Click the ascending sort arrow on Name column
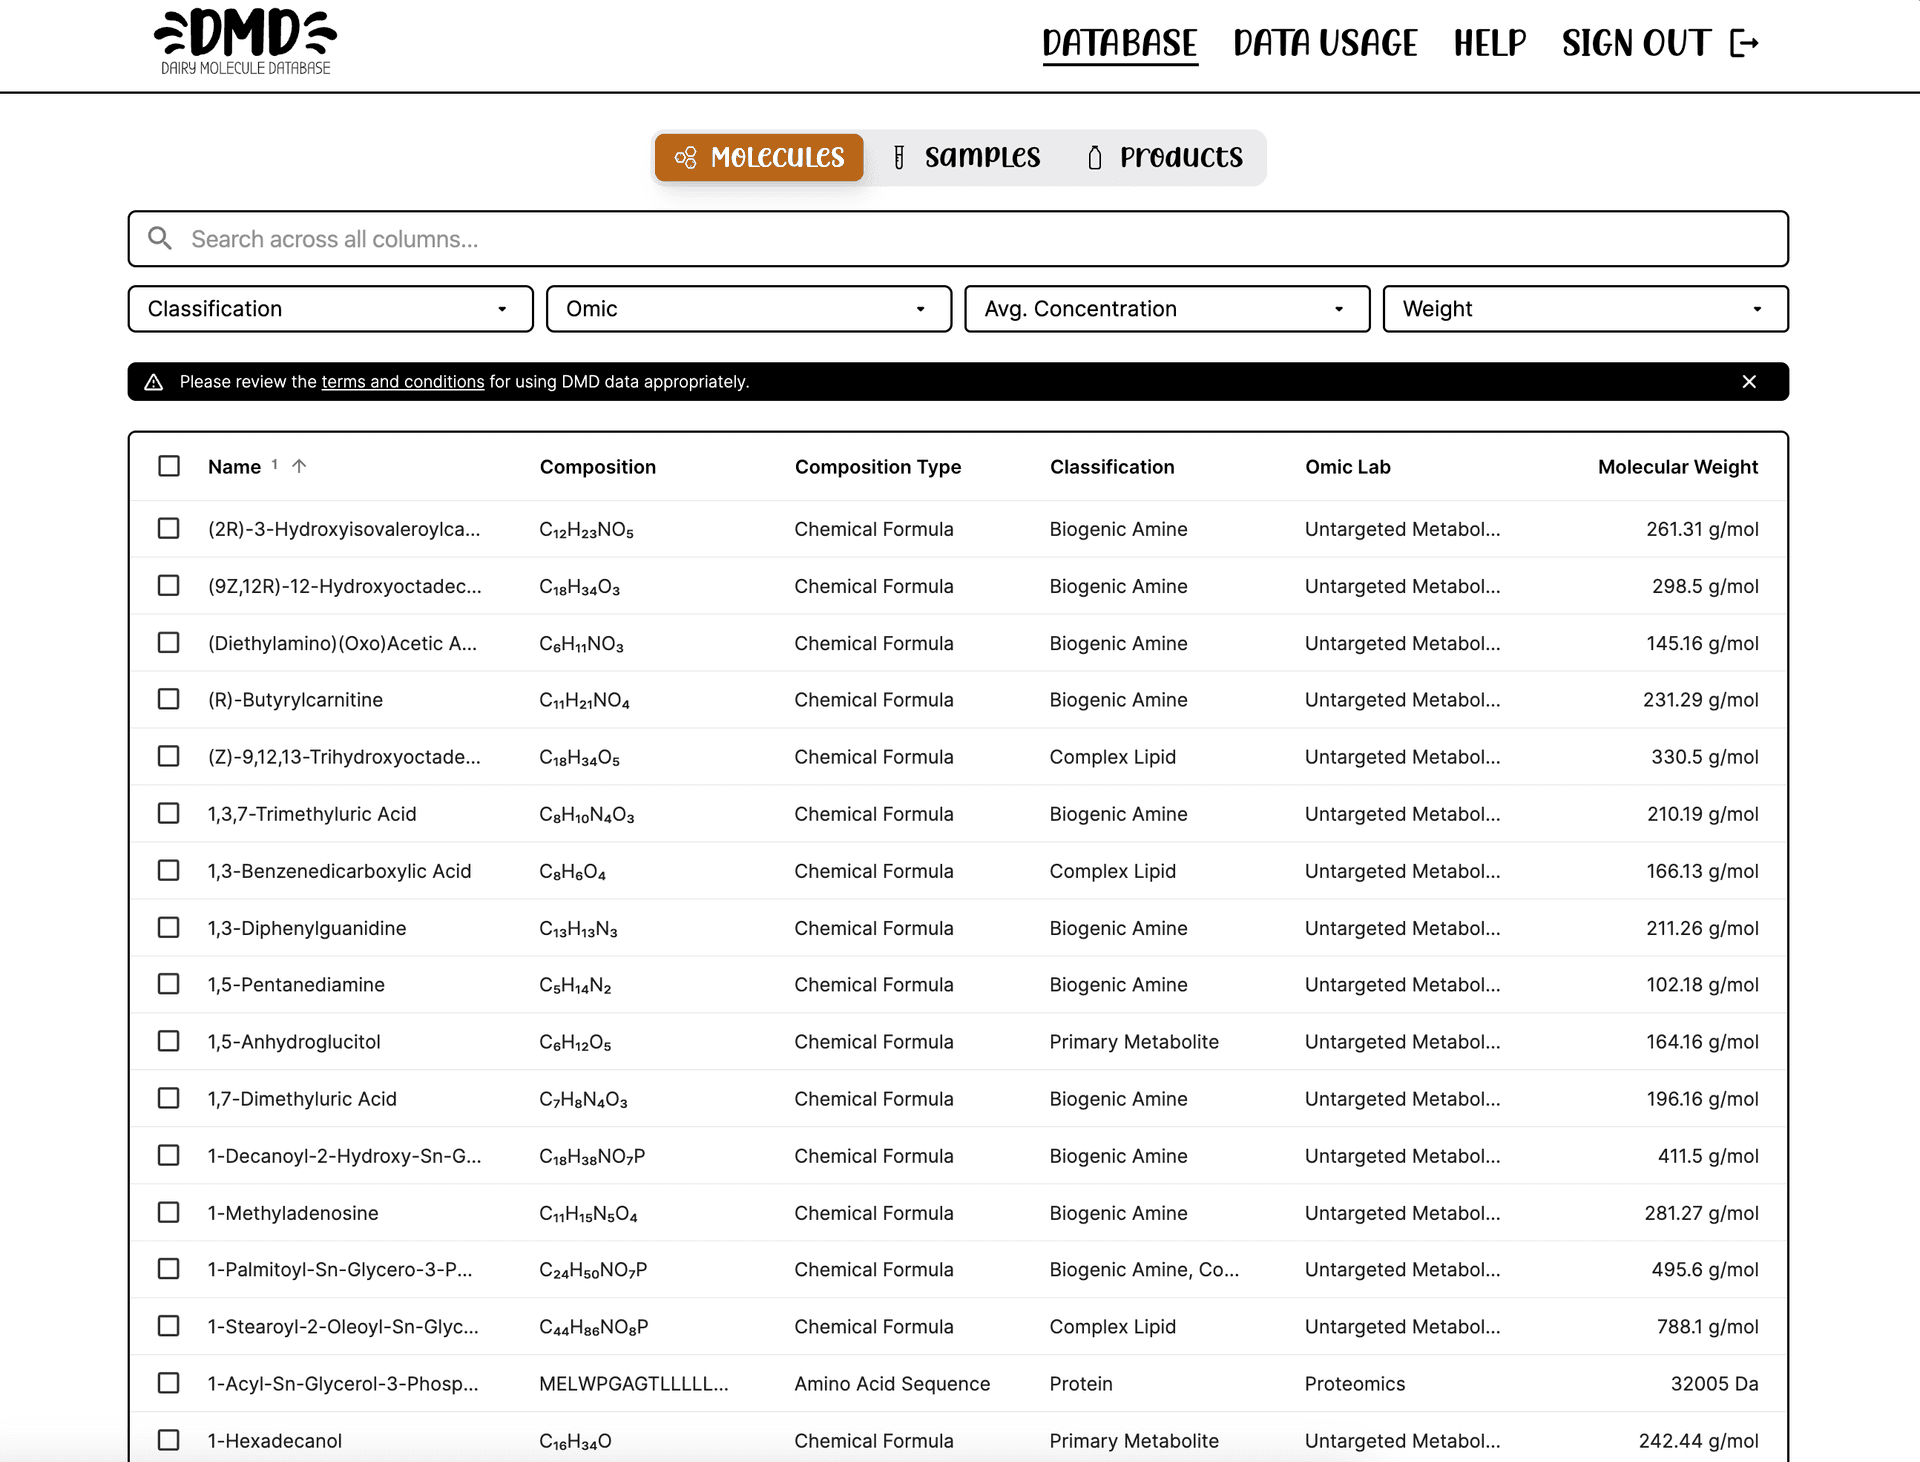 coord(300,465)
